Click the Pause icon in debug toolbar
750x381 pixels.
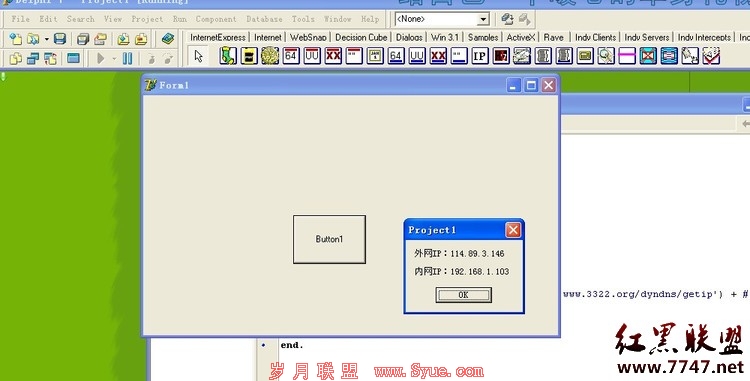(127, 58)
